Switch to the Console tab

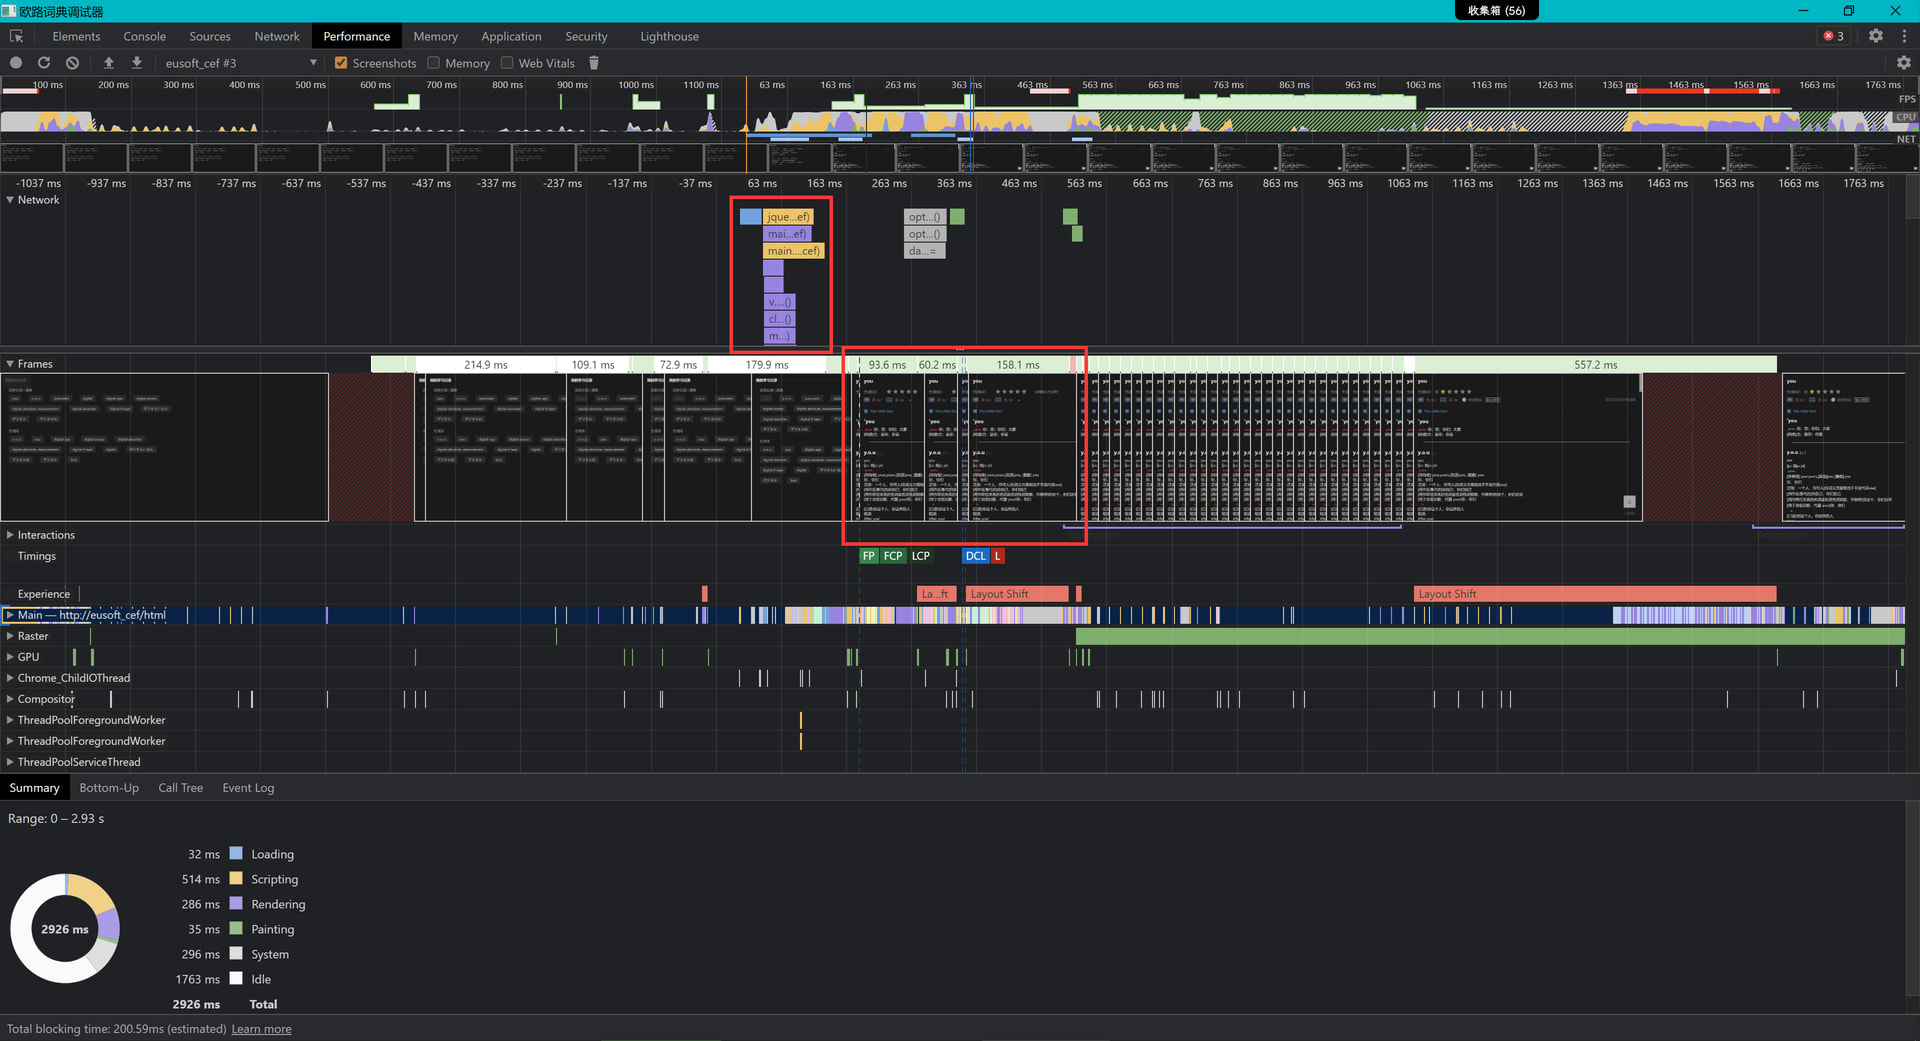click(x=144, y=36)
